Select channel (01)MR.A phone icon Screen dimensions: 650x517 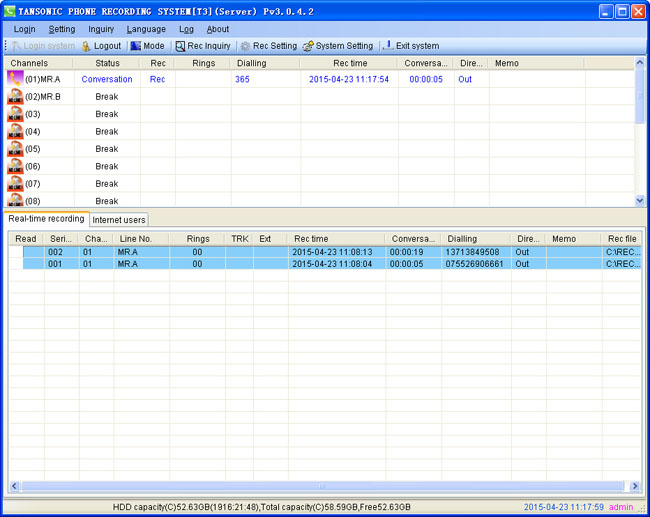tap(15, 79)
